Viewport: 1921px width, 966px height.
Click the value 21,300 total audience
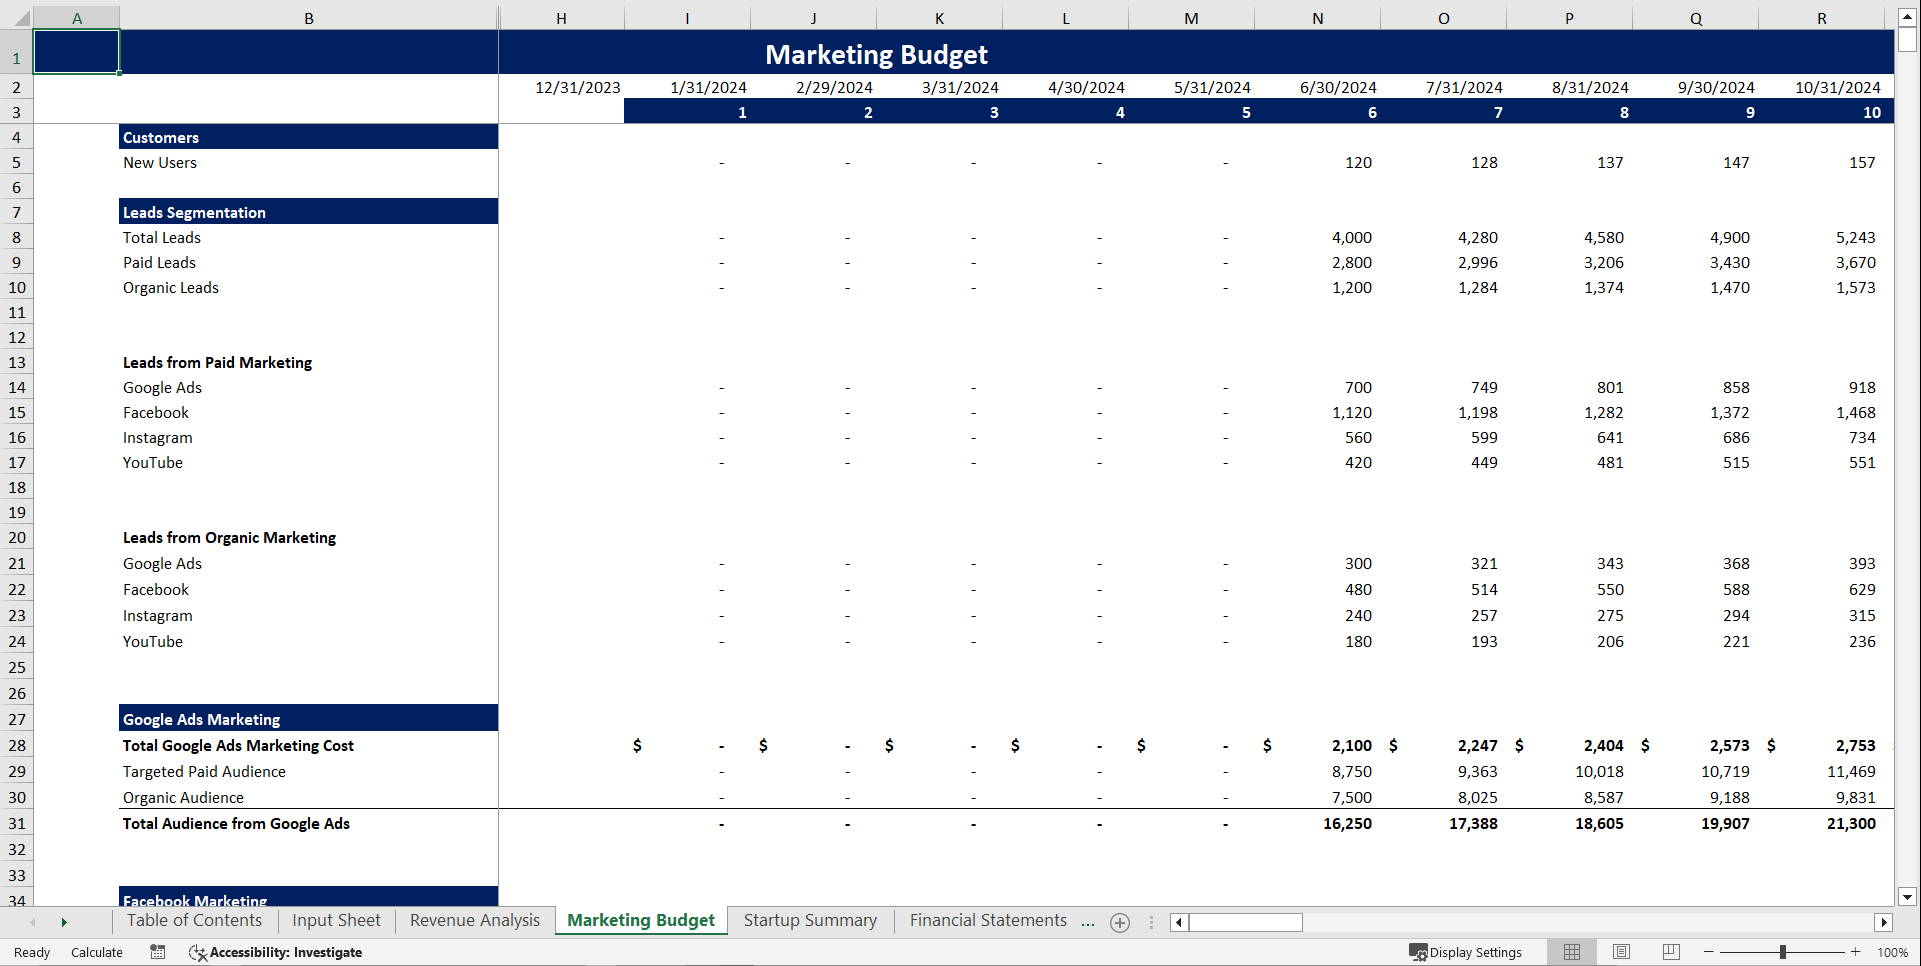click(1851, 823)
